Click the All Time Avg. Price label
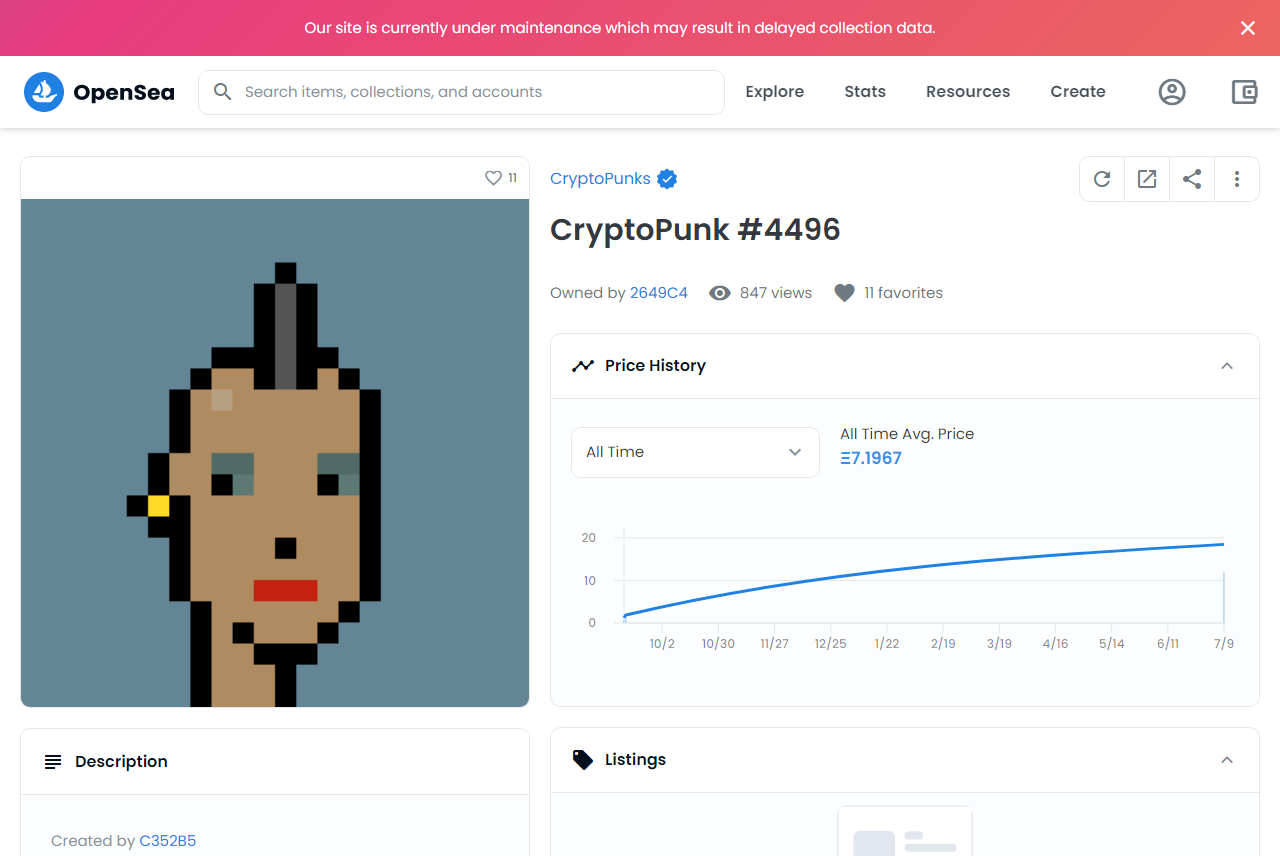The height and width of the screenshot is (856, 1280). tap(907, 434)
